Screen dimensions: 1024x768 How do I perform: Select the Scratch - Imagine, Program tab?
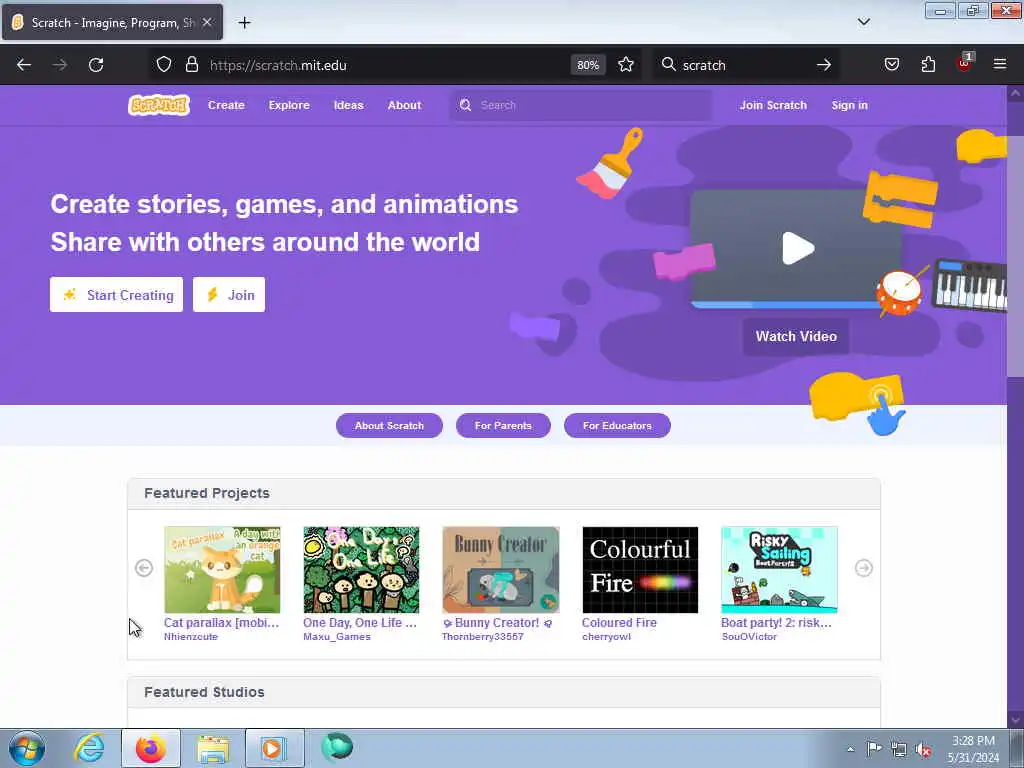tap(112, 22)
